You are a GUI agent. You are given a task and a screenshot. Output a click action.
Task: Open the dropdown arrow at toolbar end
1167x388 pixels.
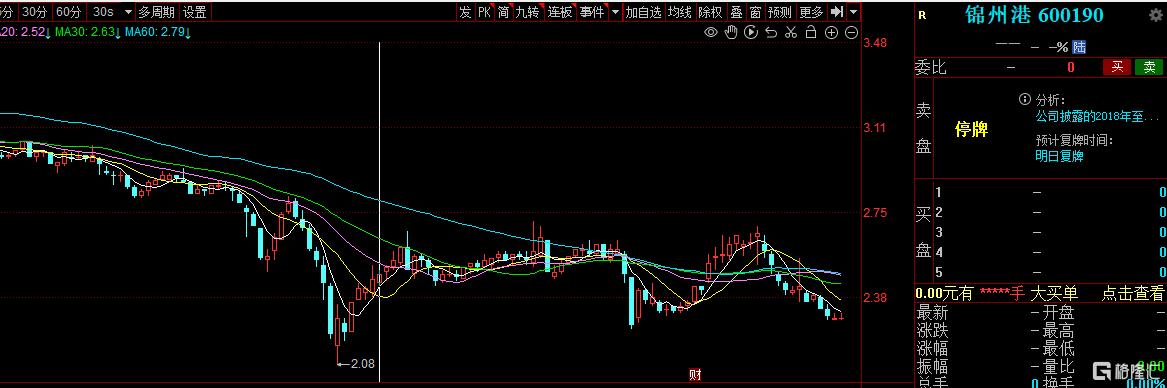point(853,12)
